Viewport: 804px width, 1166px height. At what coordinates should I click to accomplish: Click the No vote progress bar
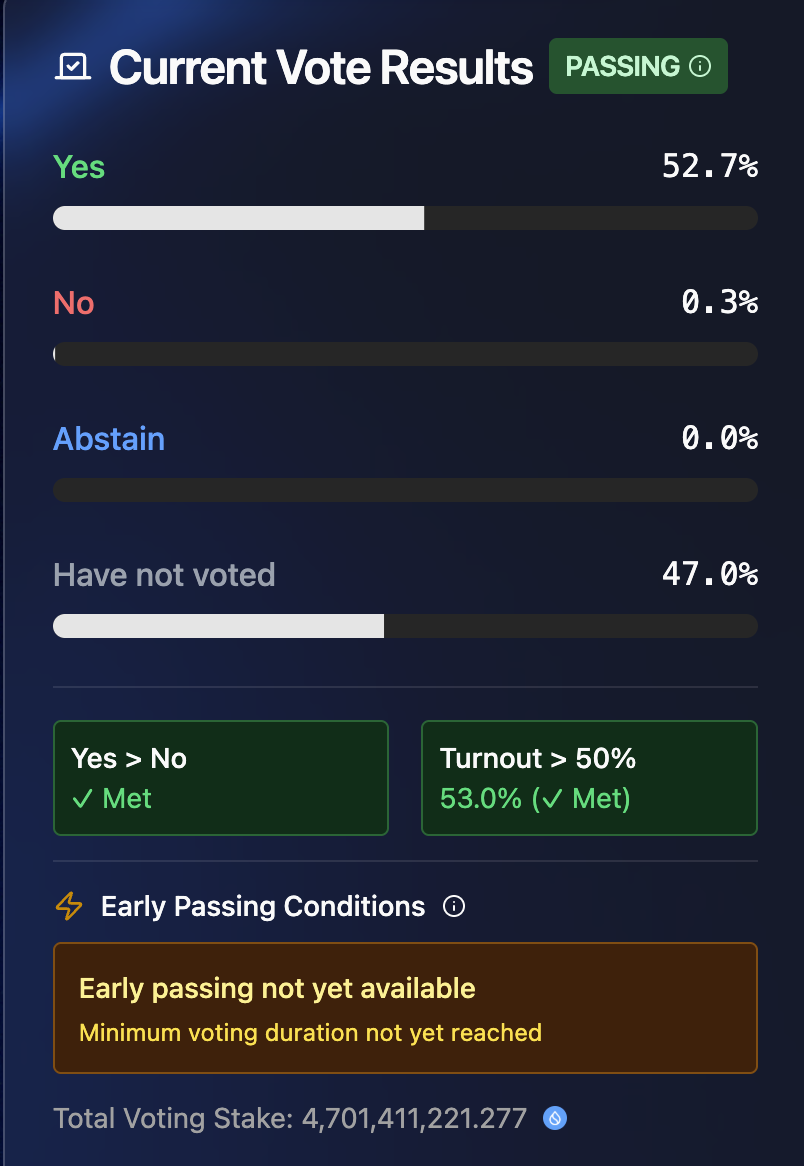pos(405,354)
